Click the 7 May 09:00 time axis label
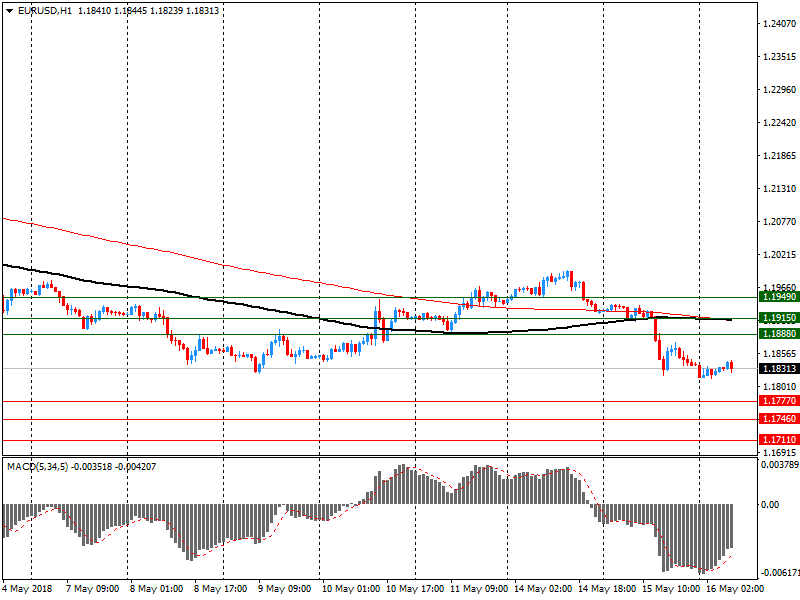Viewport: 800px width, 600px height. [x=93, y=589]
